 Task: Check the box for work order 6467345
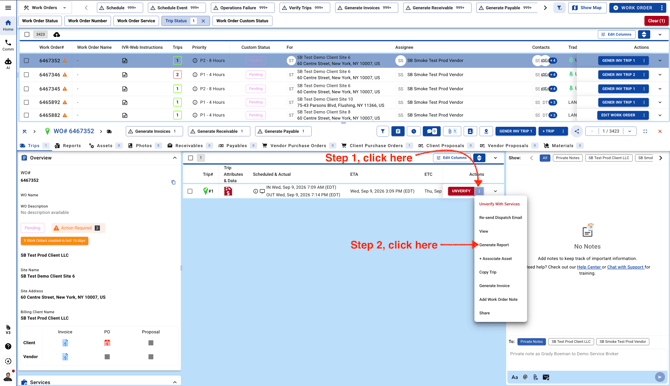pyautogui.click(x=26, y=89)
